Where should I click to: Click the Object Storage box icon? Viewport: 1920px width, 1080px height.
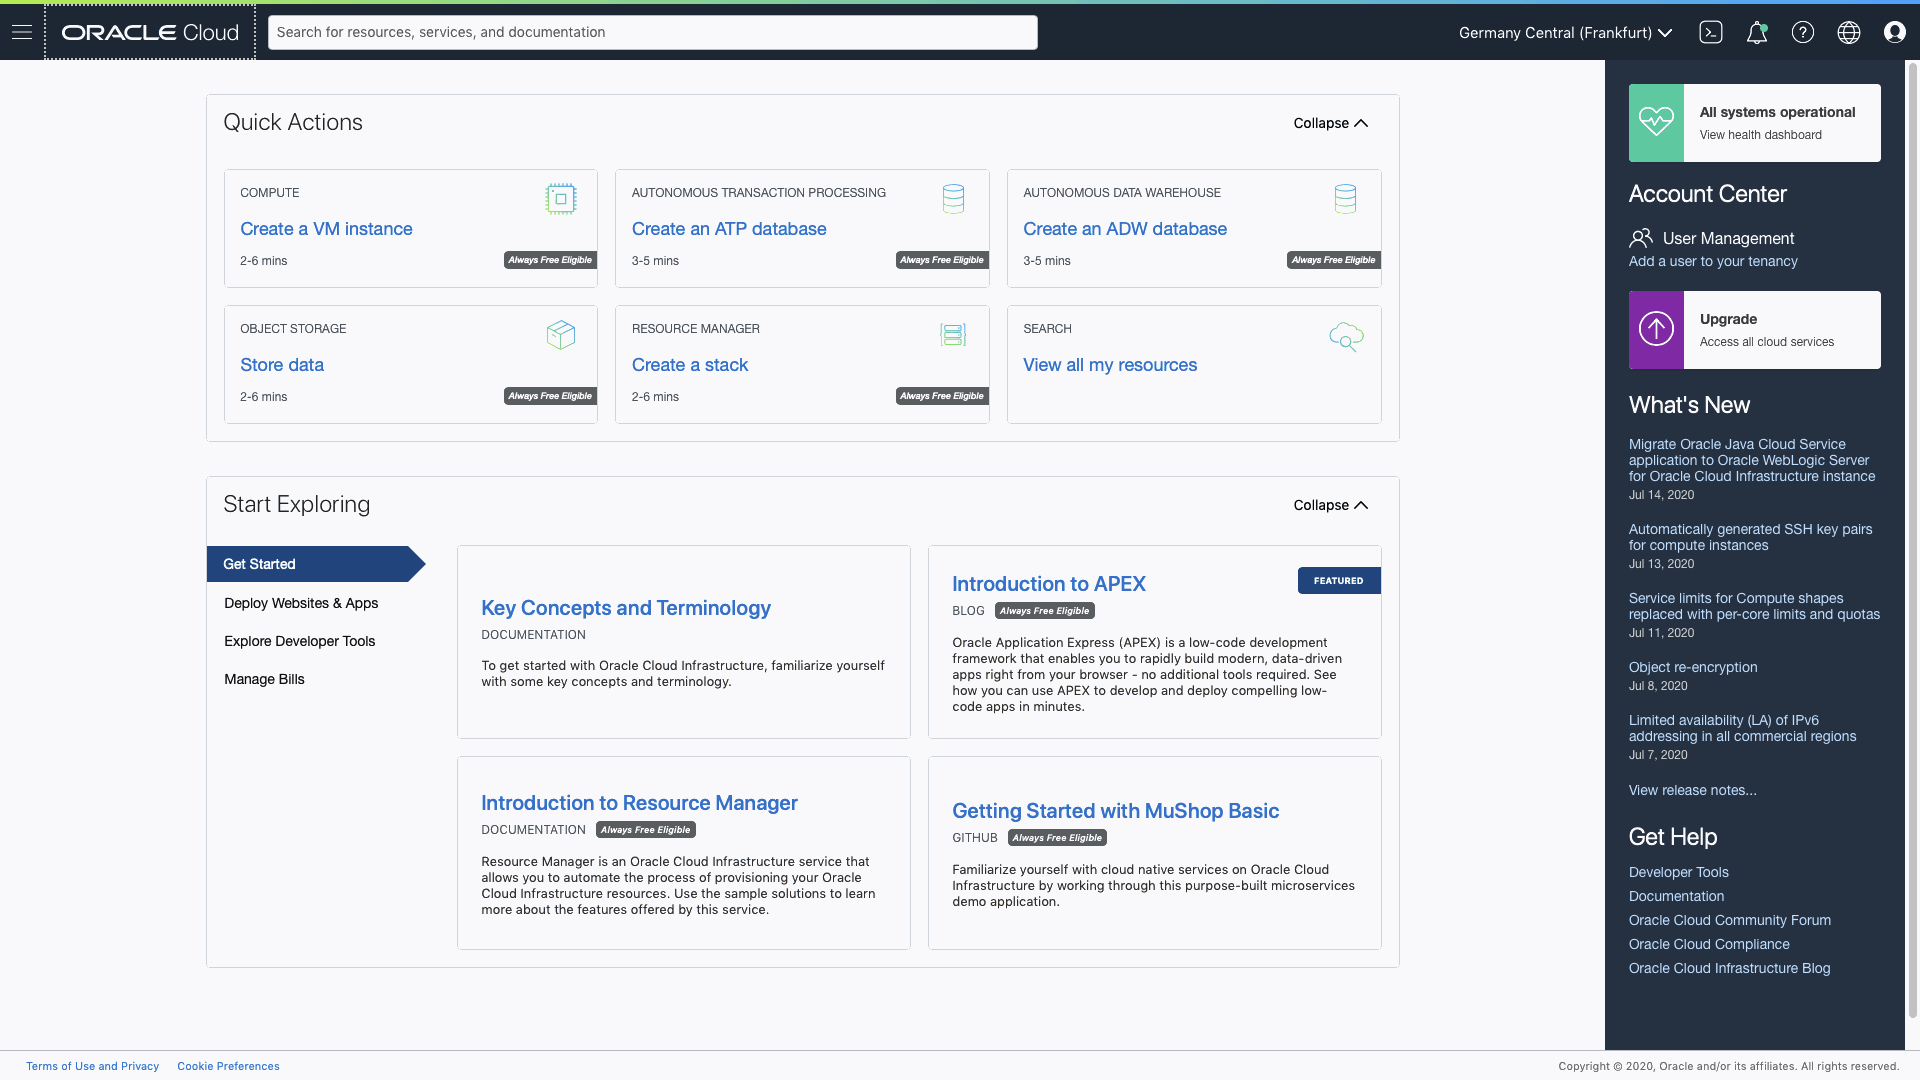(x=561, y=334)
